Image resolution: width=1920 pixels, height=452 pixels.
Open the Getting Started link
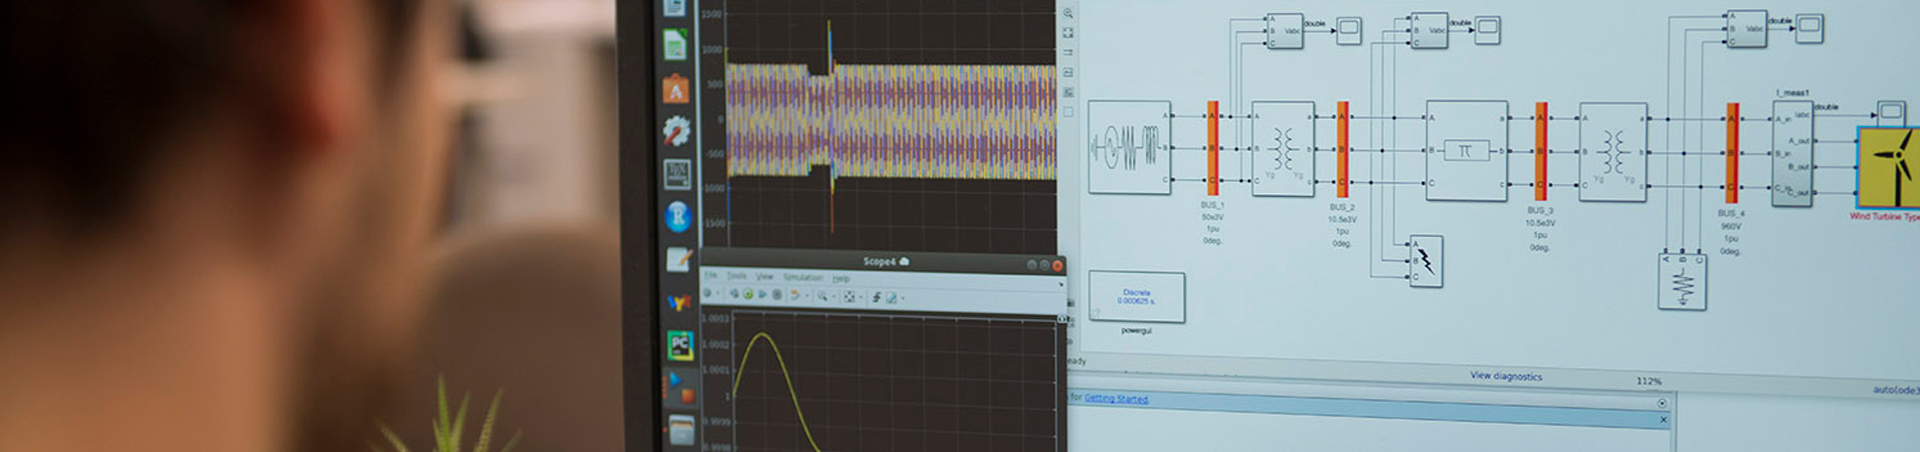[1116, 398]
